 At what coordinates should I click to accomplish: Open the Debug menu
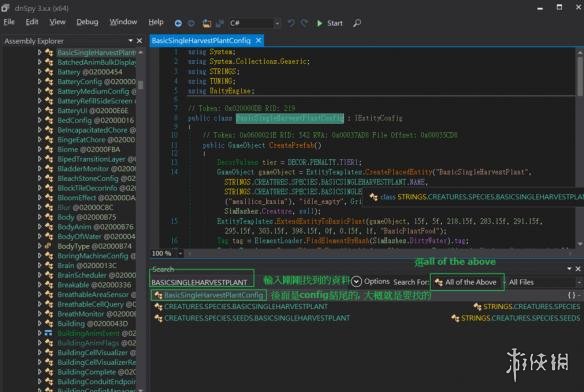click(x=87, y=22)
